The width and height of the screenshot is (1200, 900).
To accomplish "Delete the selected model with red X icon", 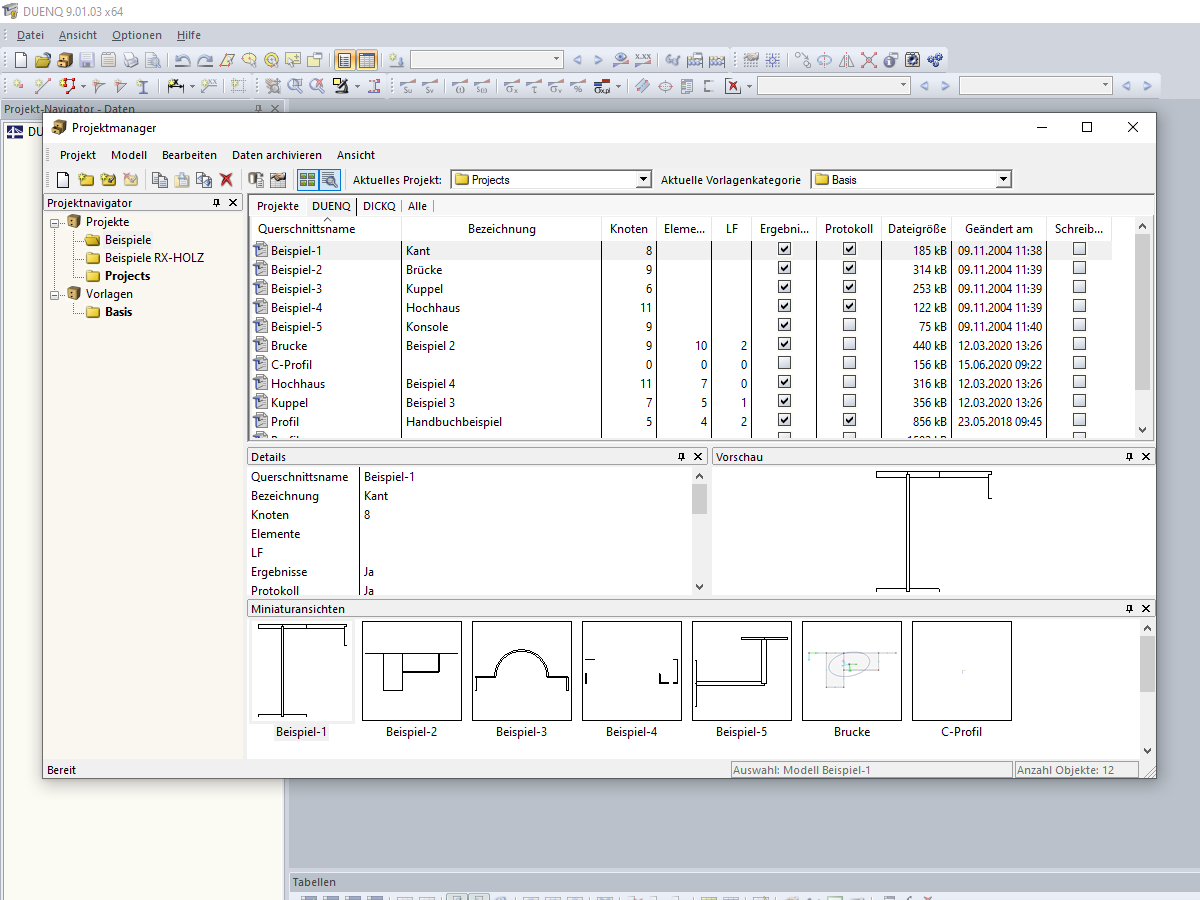I will click(x=225, y=180).
